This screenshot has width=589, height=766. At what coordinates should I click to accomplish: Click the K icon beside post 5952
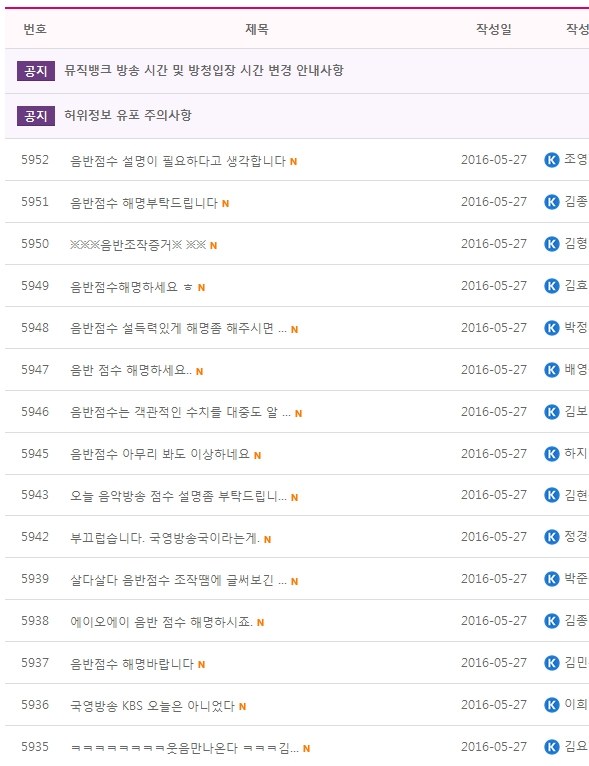(x=551, y=160)
